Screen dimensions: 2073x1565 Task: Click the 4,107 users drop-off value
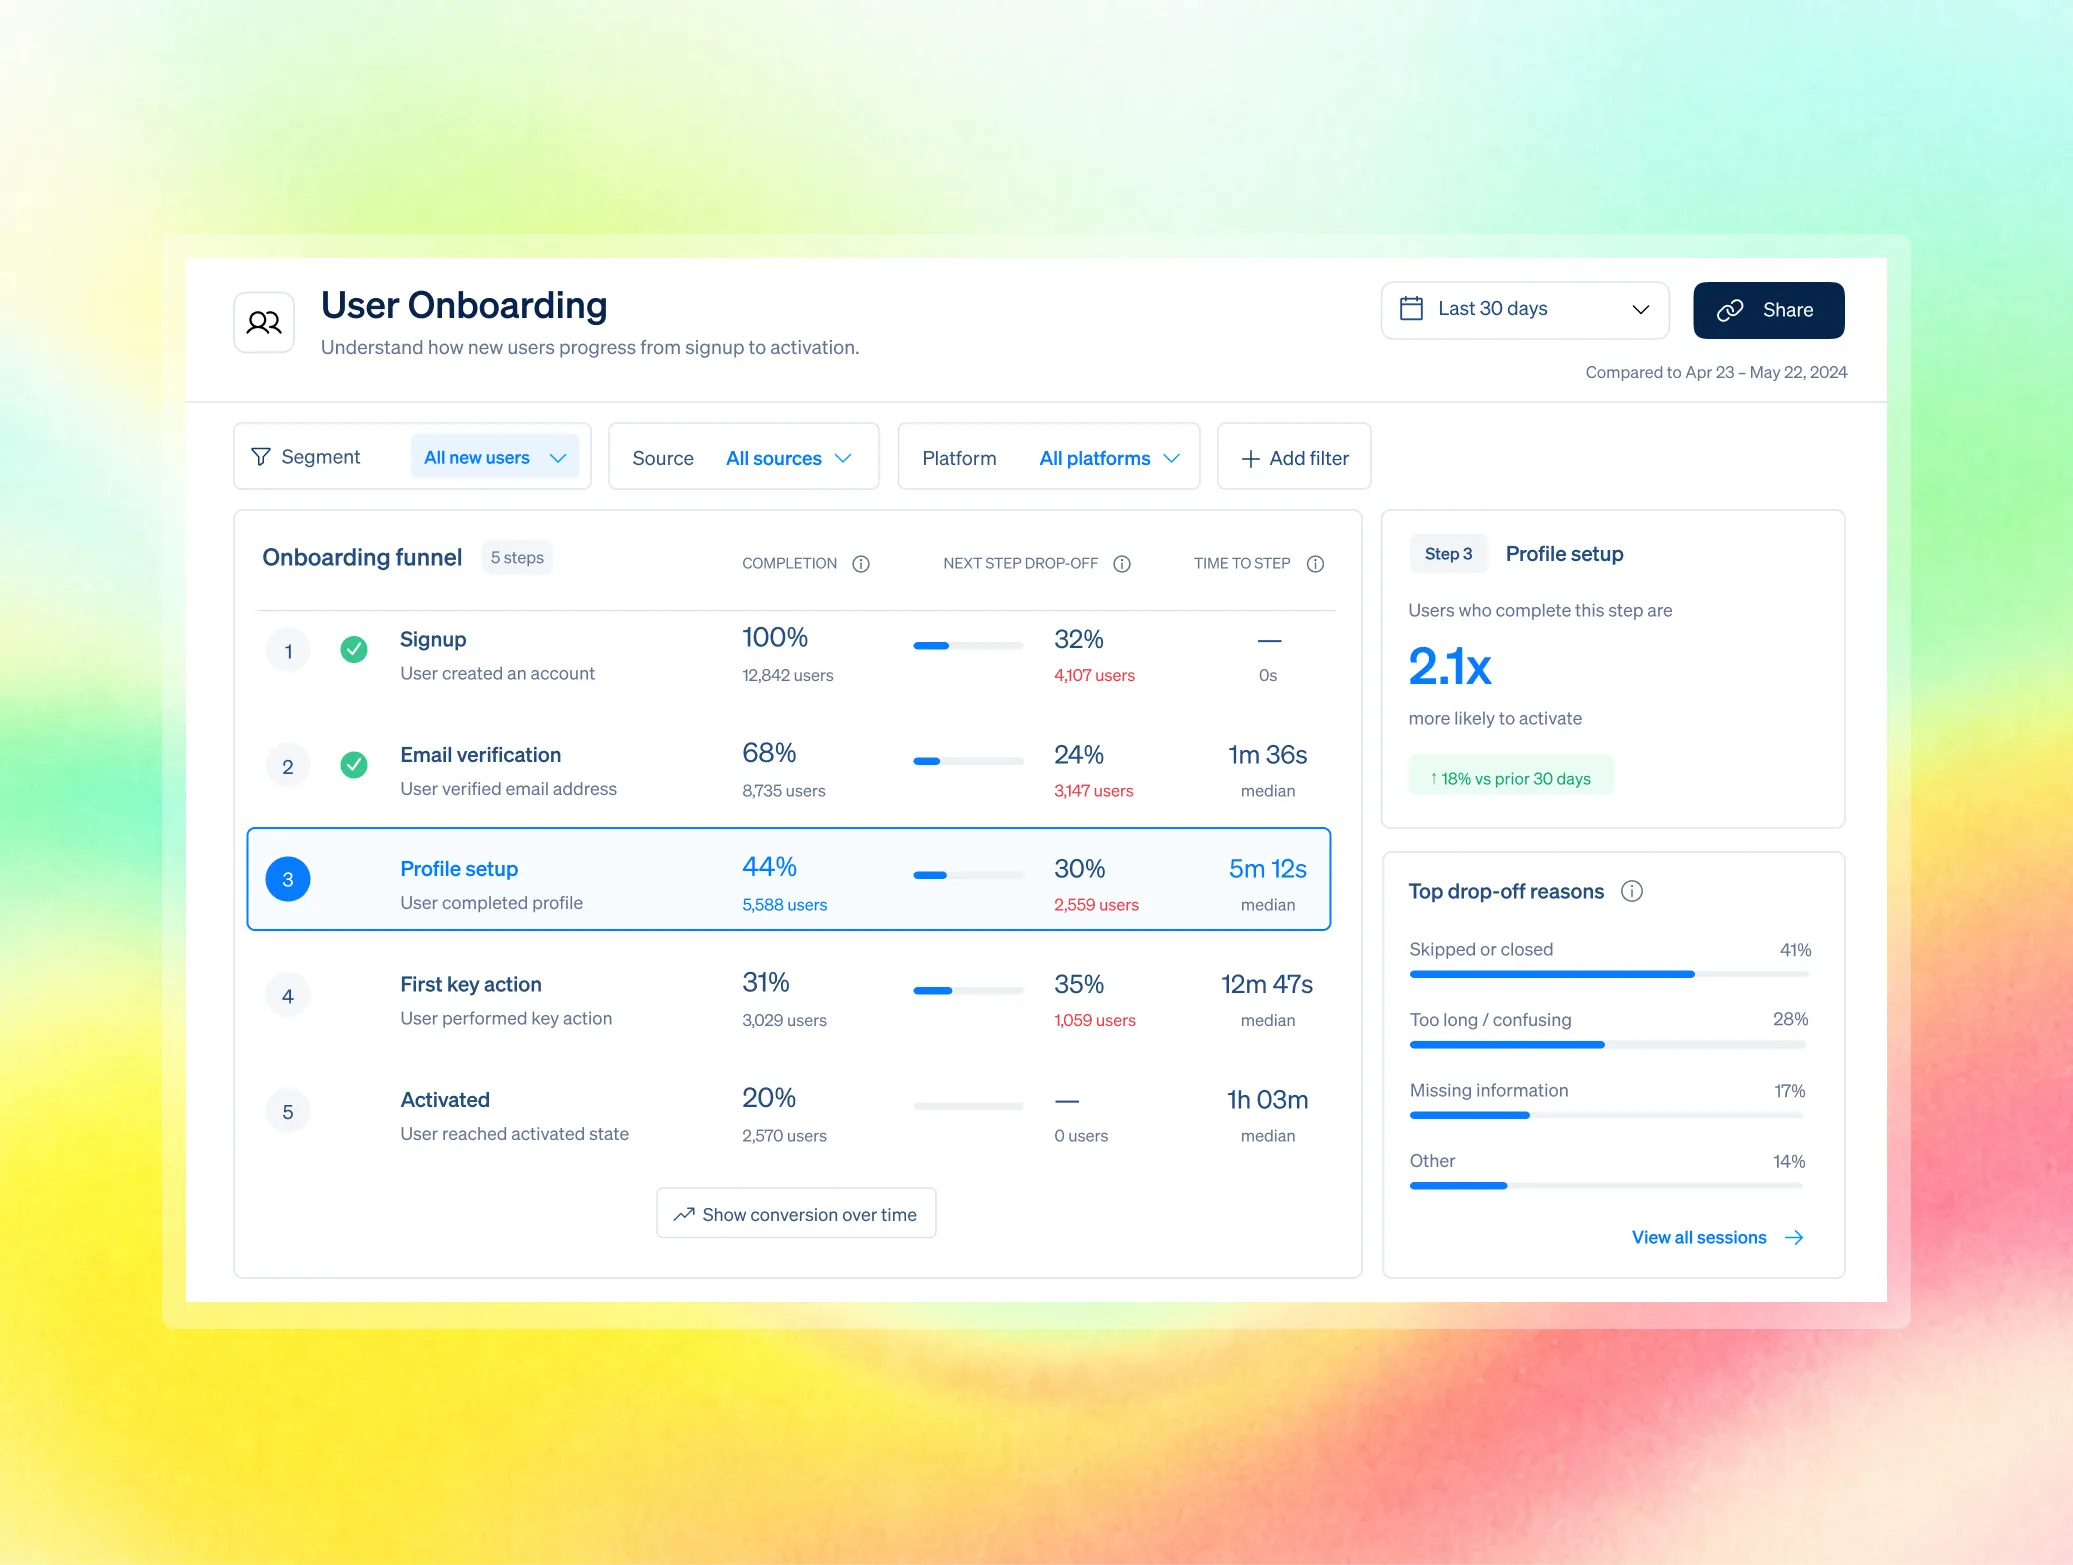coord(1094,675)
